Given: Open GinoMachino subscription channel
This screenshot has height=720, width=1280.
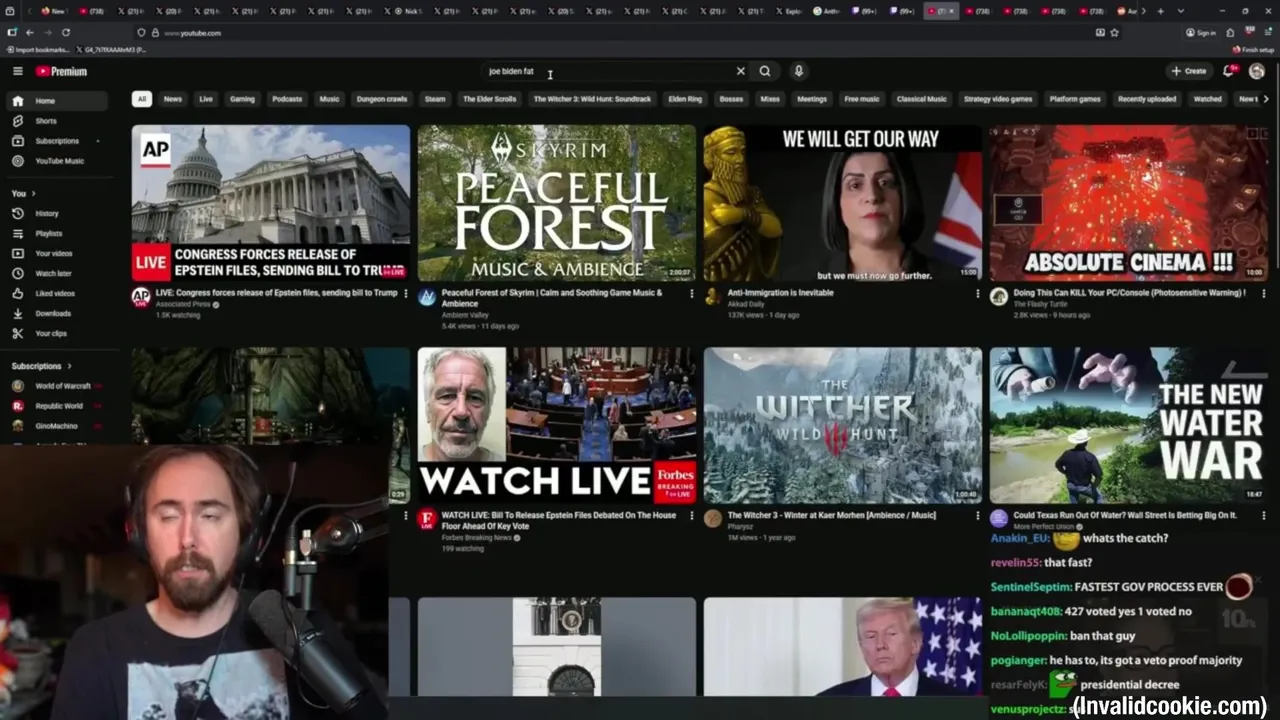Looking at the screenshot, I should tap(56, 426).
